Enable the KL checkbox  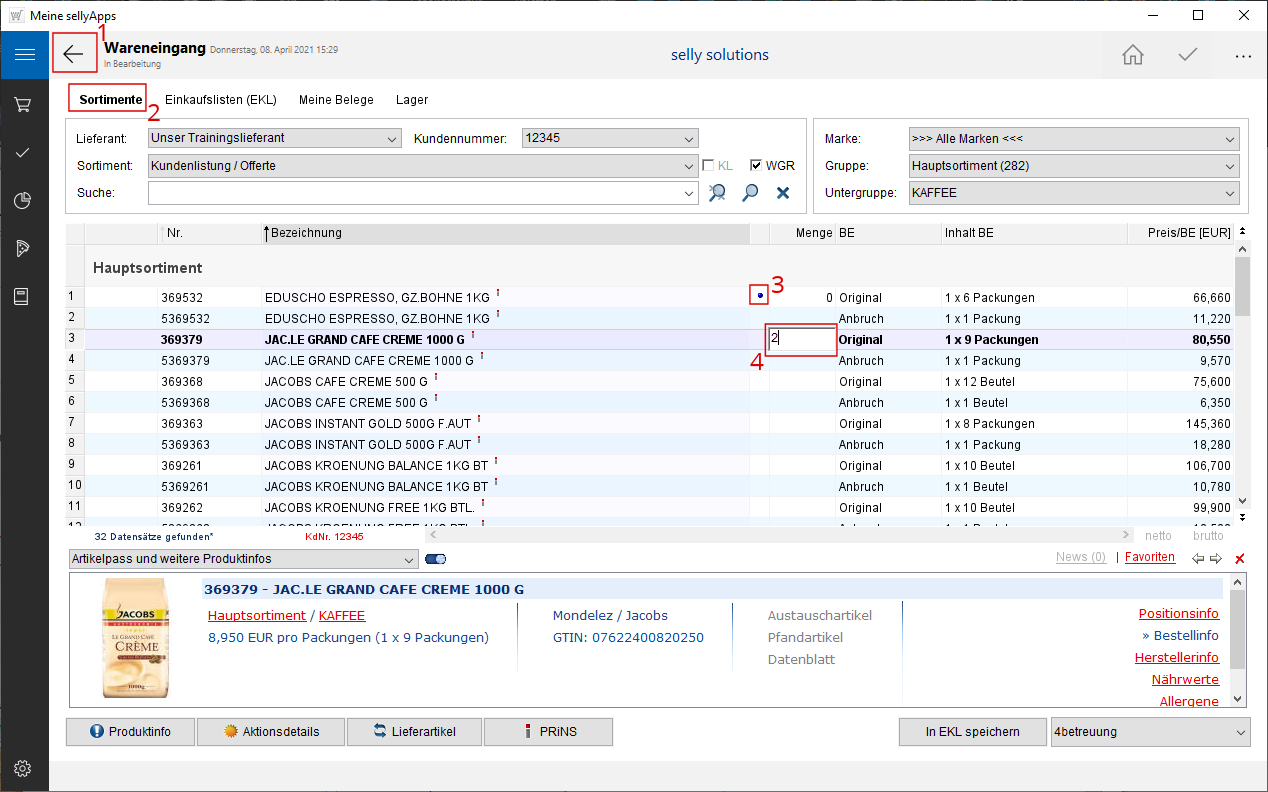point(708,166)
